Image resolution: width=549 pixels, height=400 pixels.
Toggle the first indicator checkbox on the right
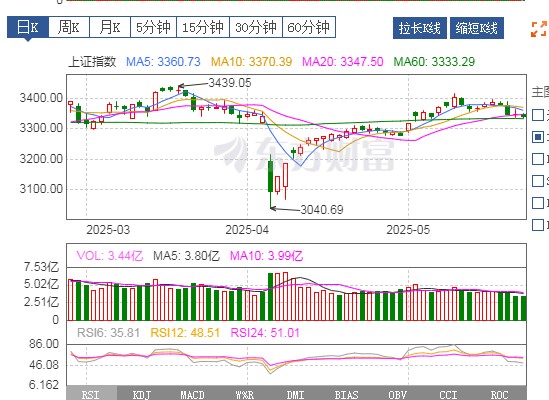pyautogui.click(x=538, y=115)
